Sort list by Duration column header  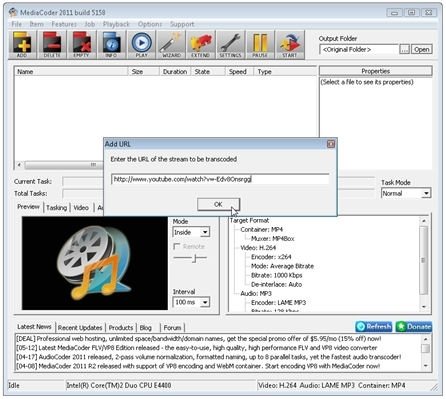pyautogui.click(x=175, y=72)
